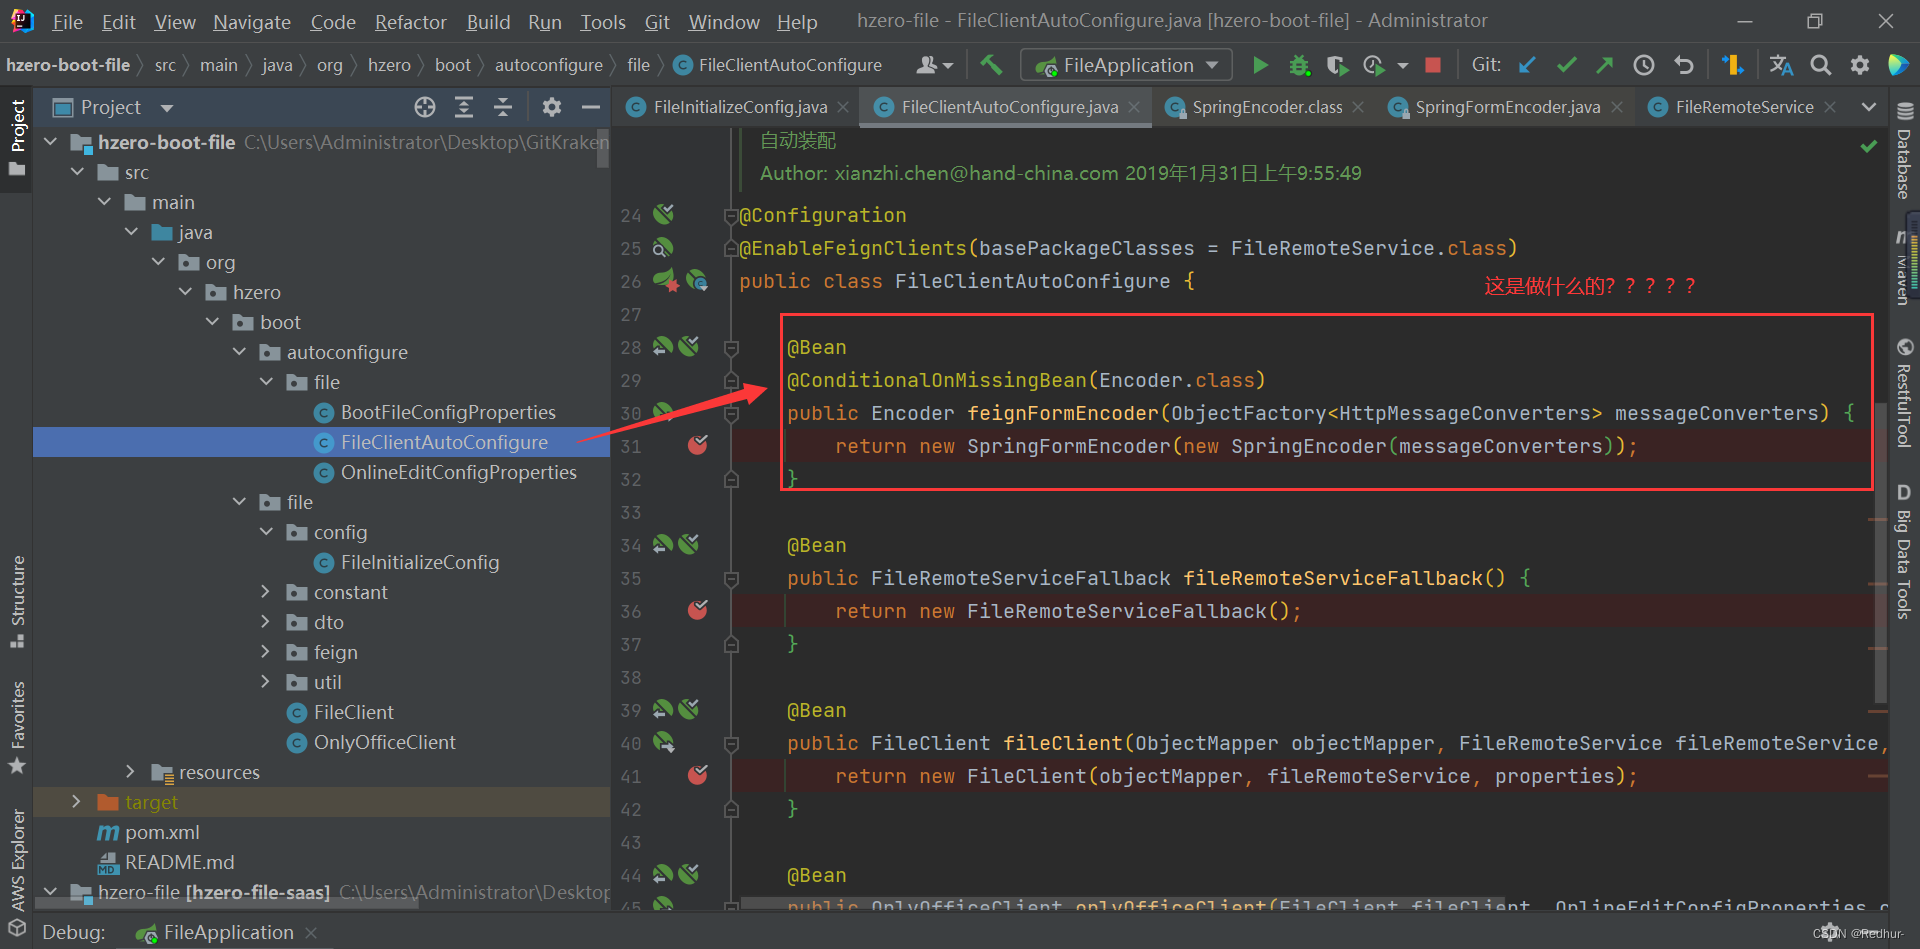
Task: Expand the resources folder
Action: click(130, 772)
